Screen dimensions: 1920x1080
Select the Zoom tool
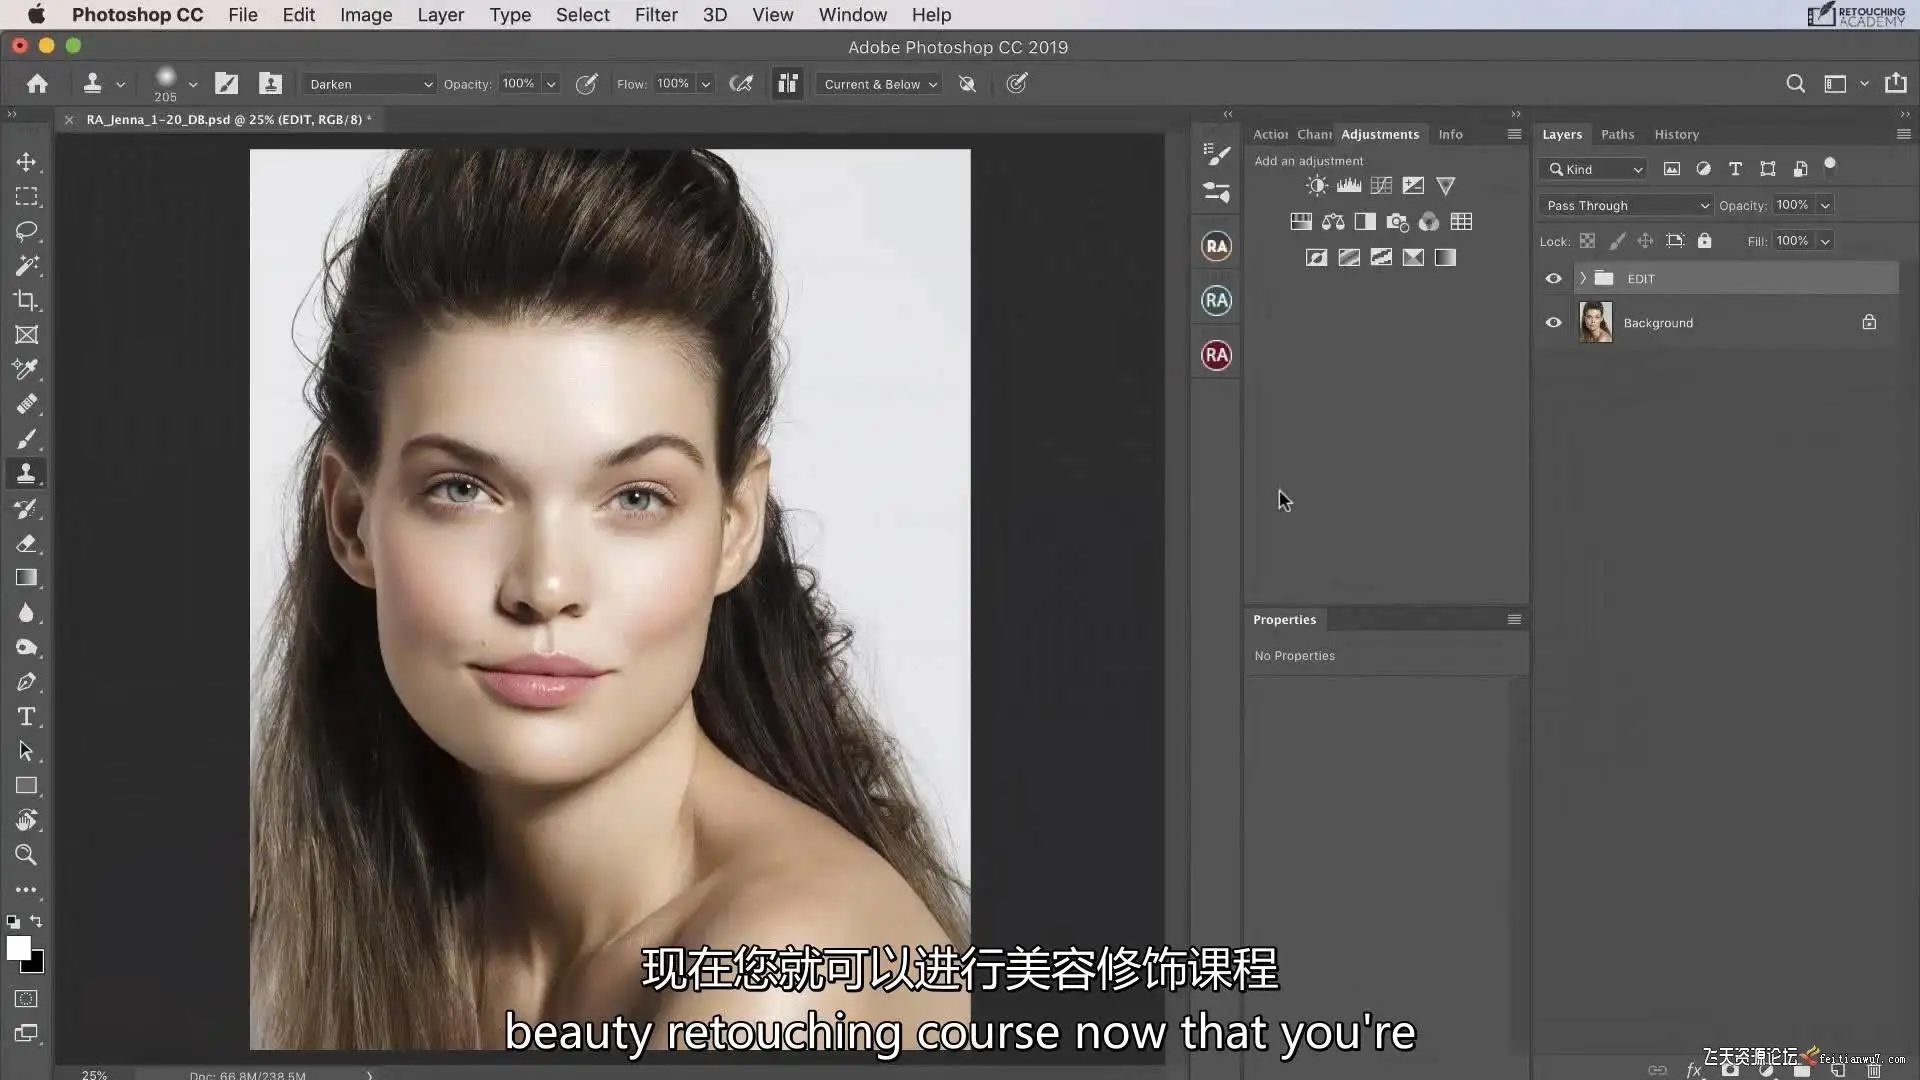(26, 855)
